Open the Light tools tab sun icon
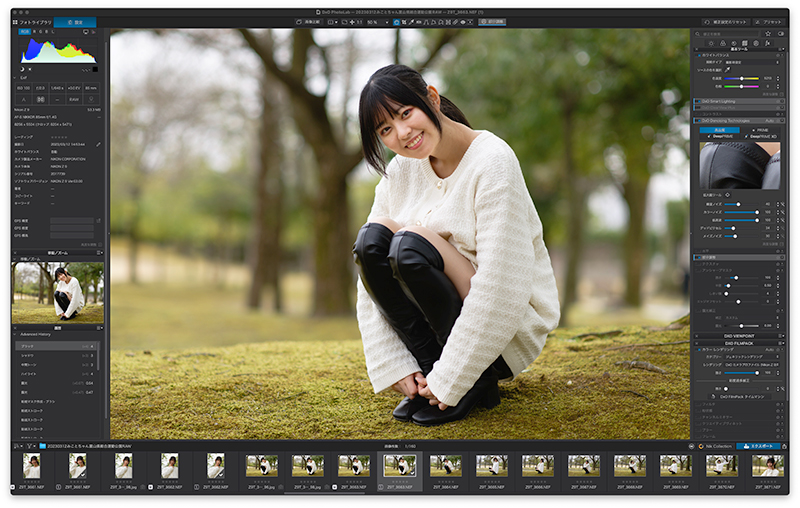Image resolution: width=800 pixels, height=508 pixels. coord(712,43)
